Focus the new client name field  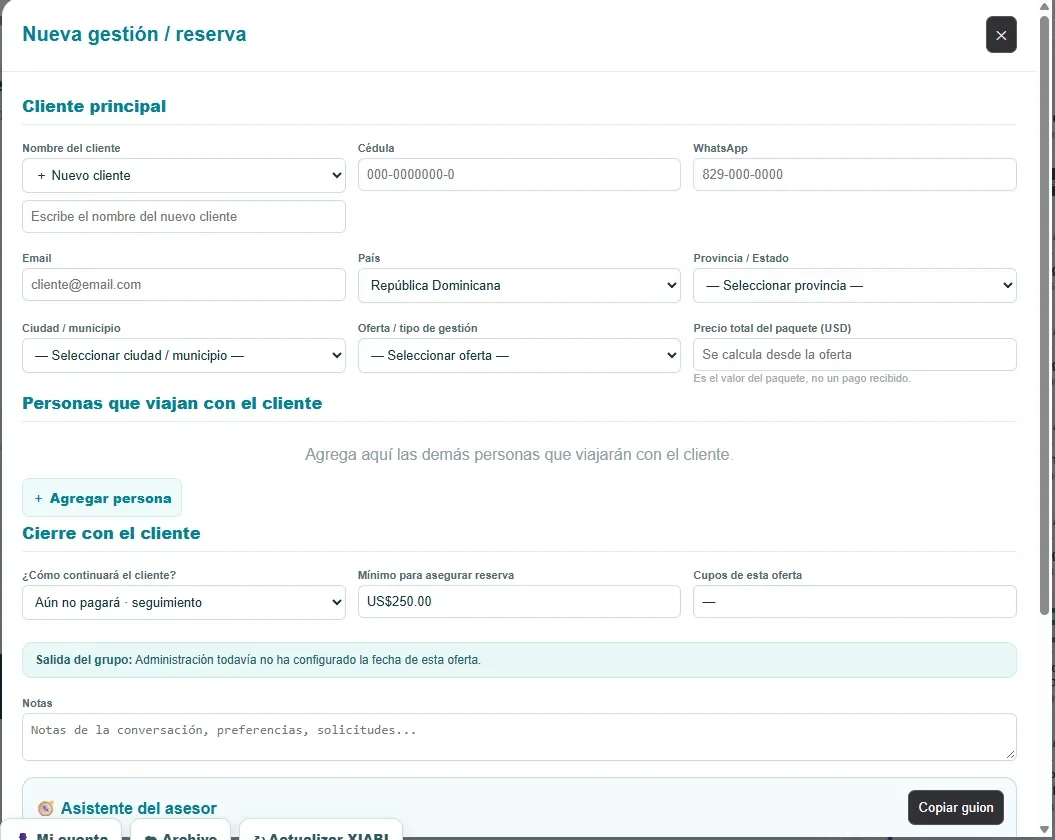[x=184, y=217]
